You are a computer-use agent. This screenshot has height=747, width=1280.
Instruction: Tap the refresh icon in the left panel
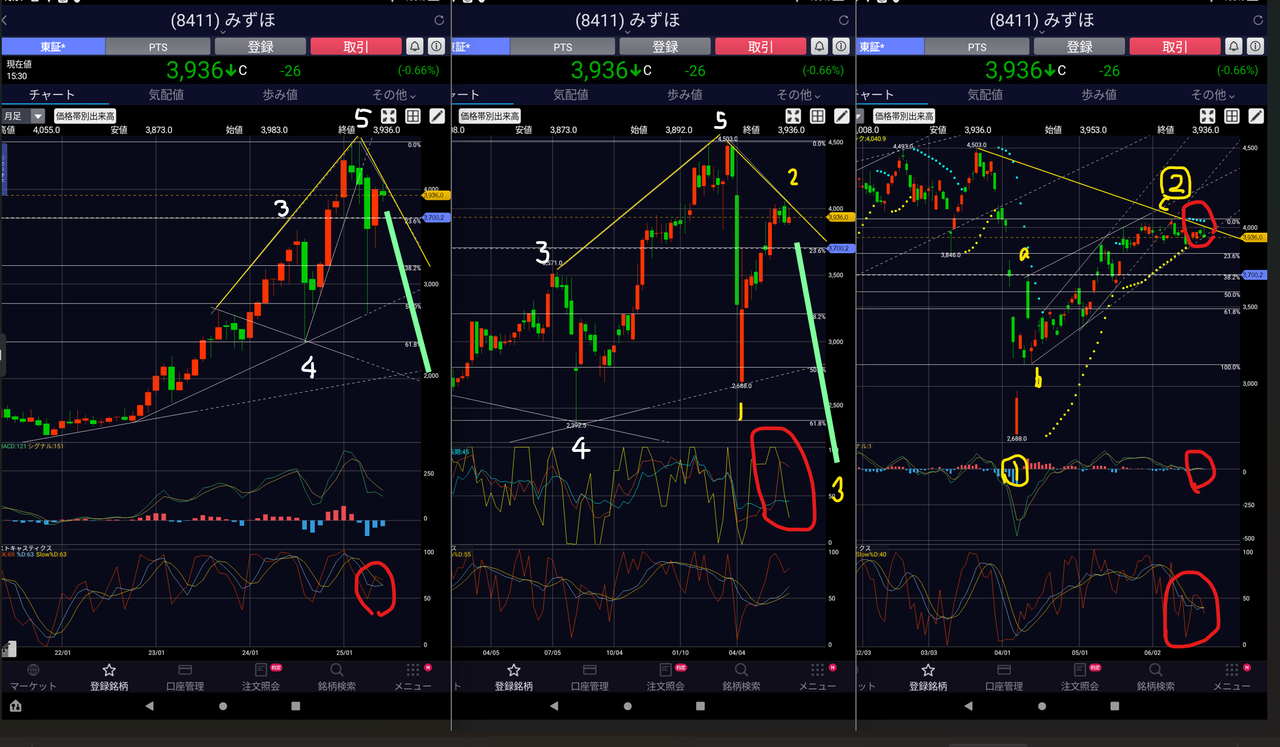coord(439,20)
